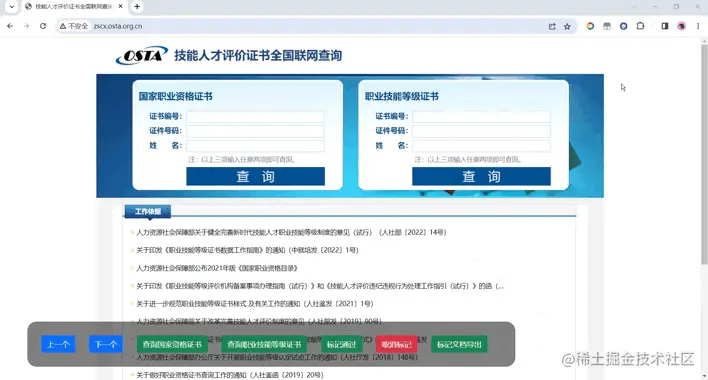Click 国家职业资格证书 panel heading

coord(175,96)
